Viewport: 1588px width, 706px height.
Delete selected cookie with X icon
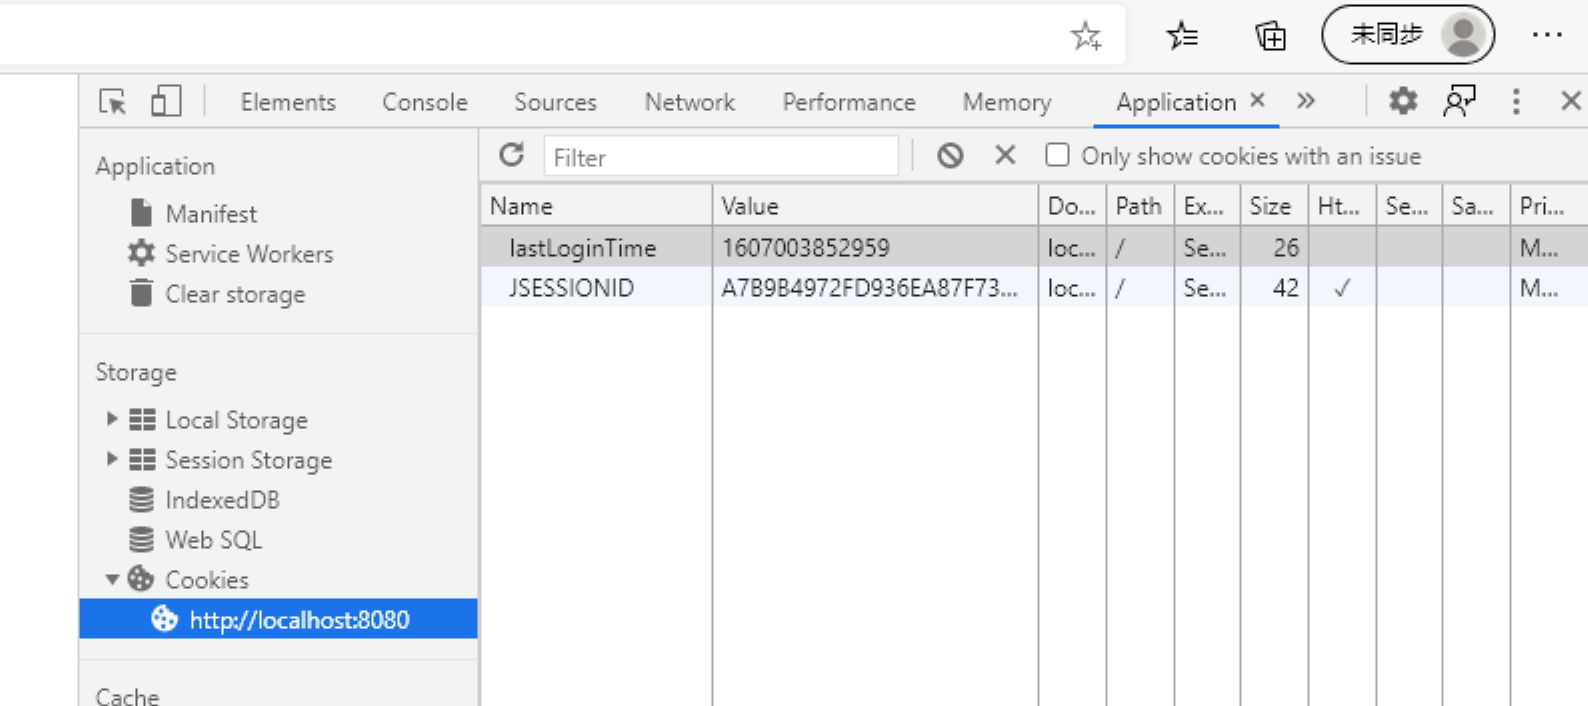(1005, 155)
